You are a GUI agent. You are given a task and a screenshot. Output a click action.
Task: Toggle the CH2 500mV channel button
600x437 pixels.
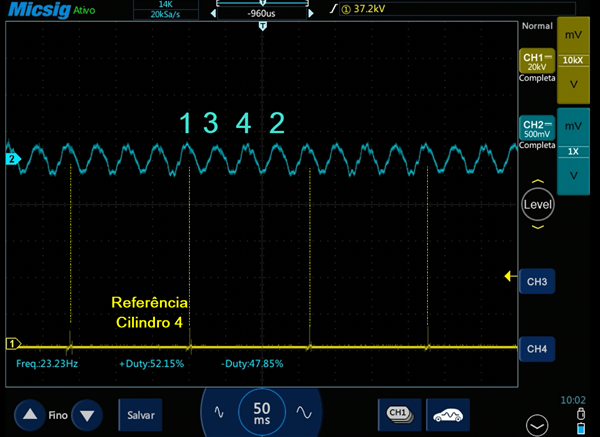[537, 132]
